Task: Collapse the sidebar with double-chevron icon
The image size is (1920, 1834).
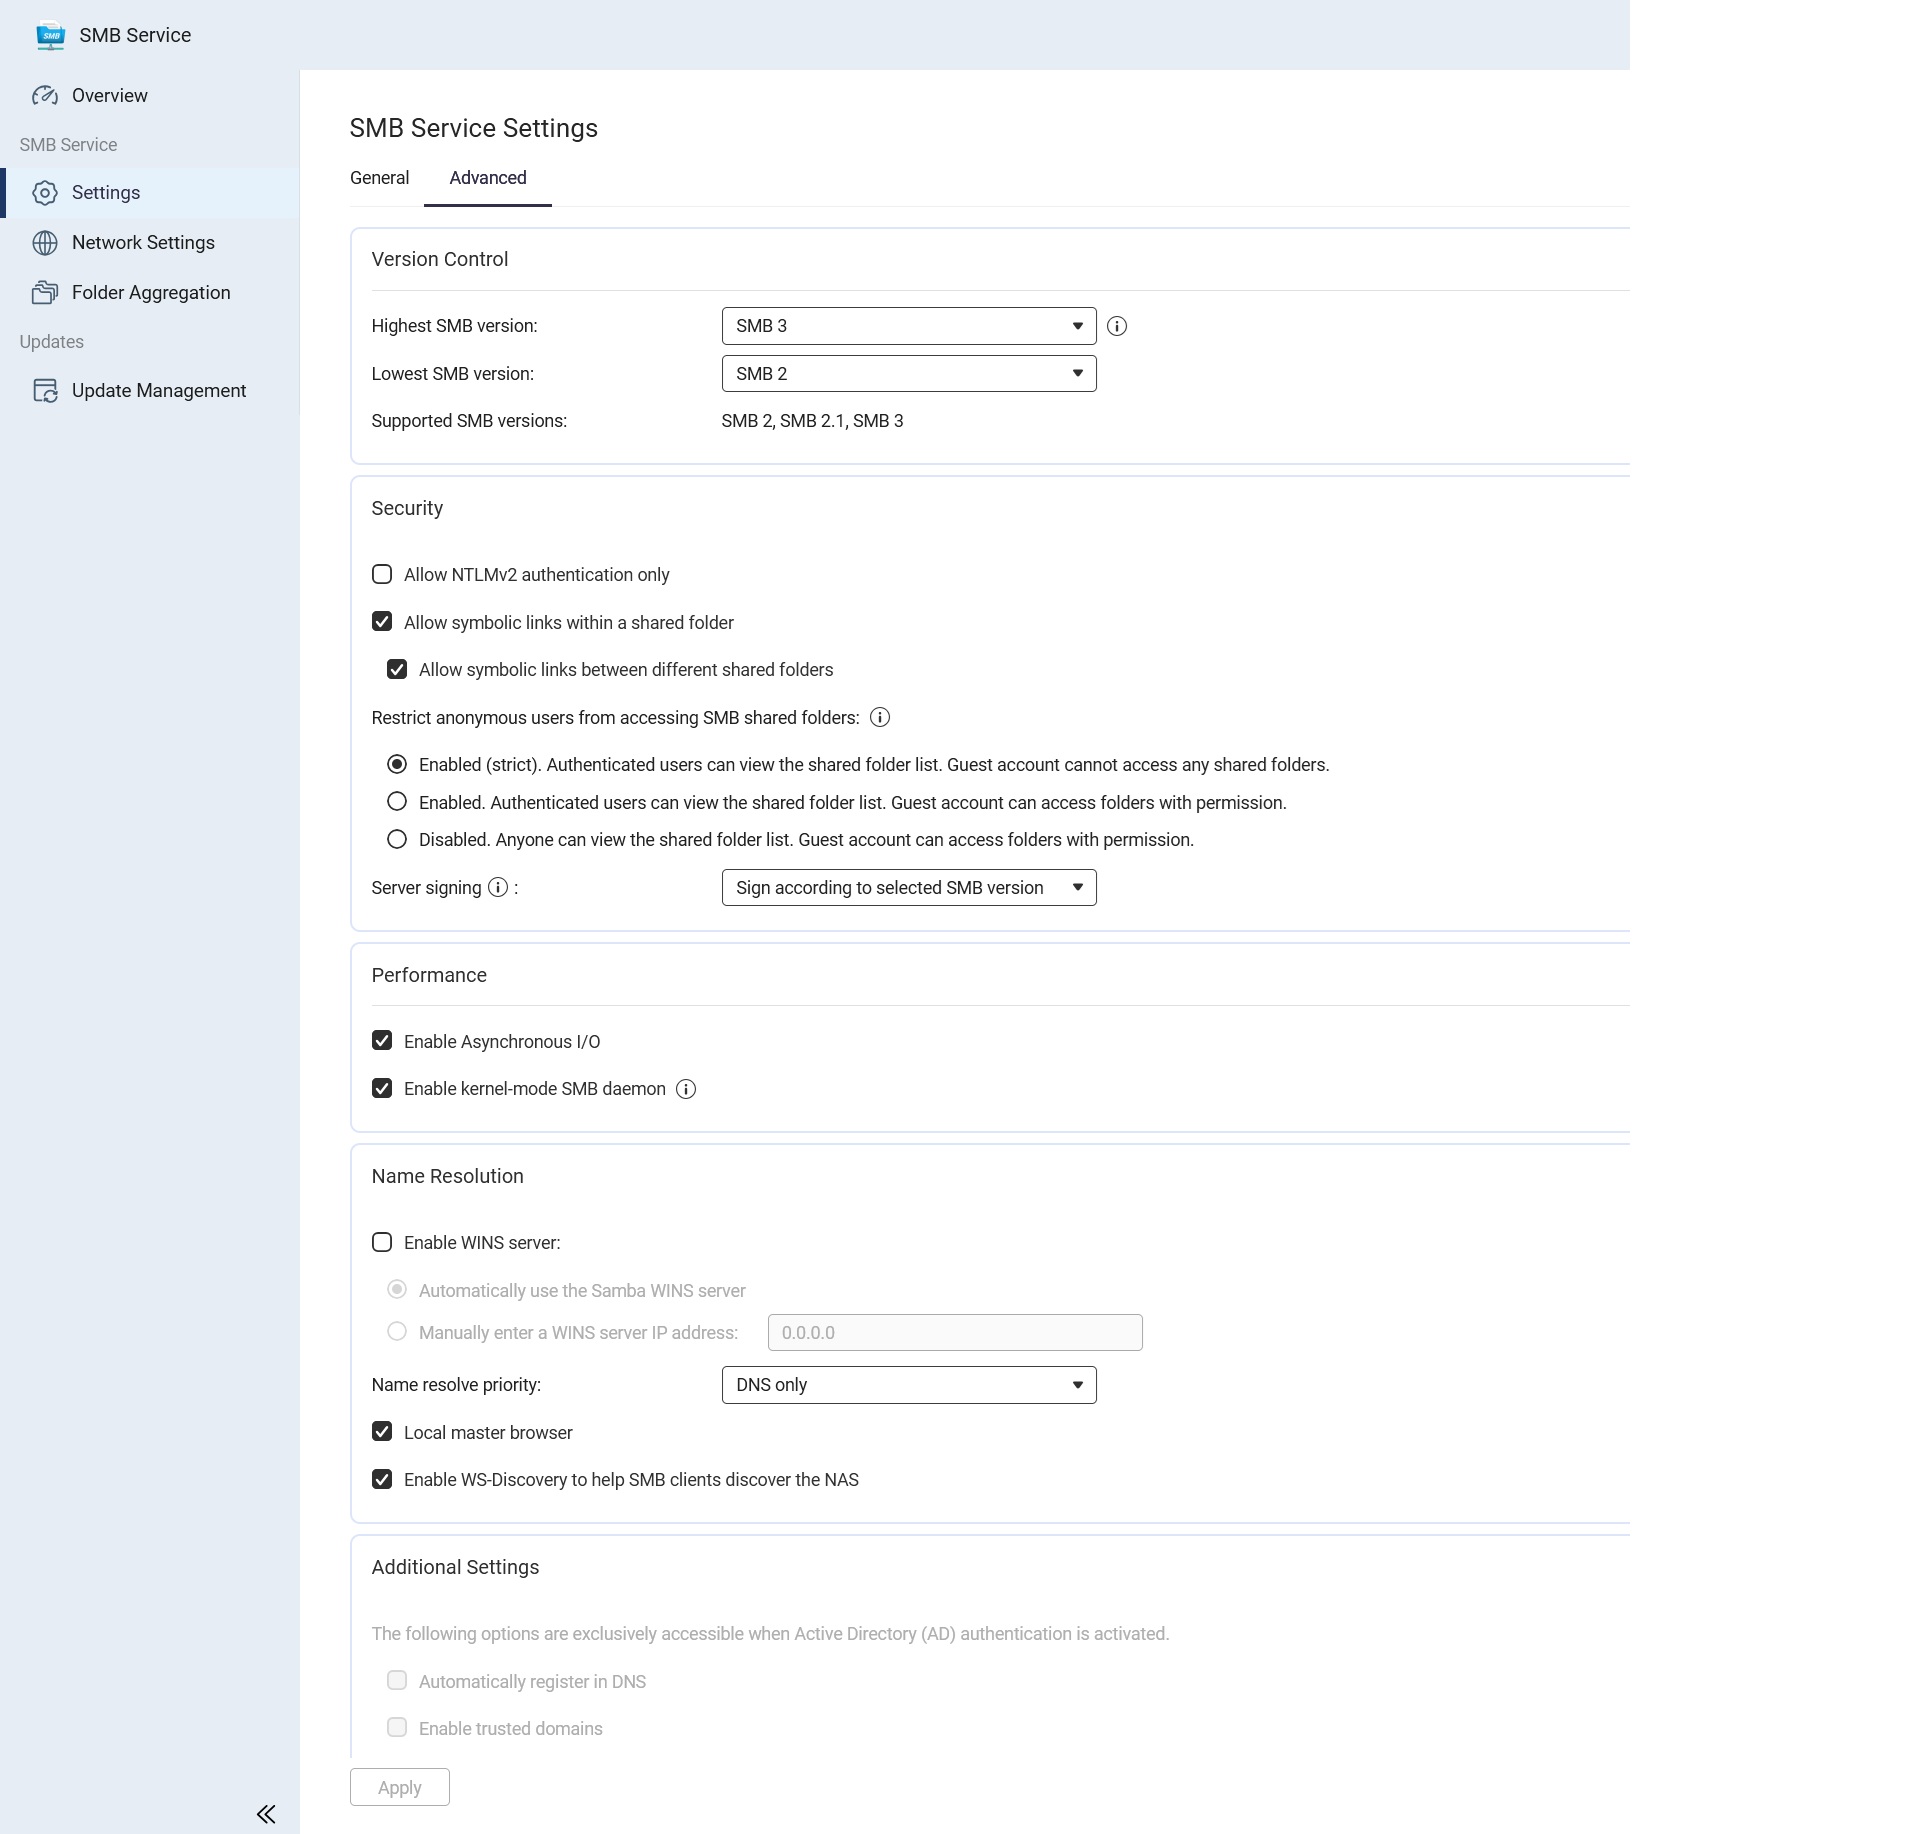Action: [x=266, y=1814]
